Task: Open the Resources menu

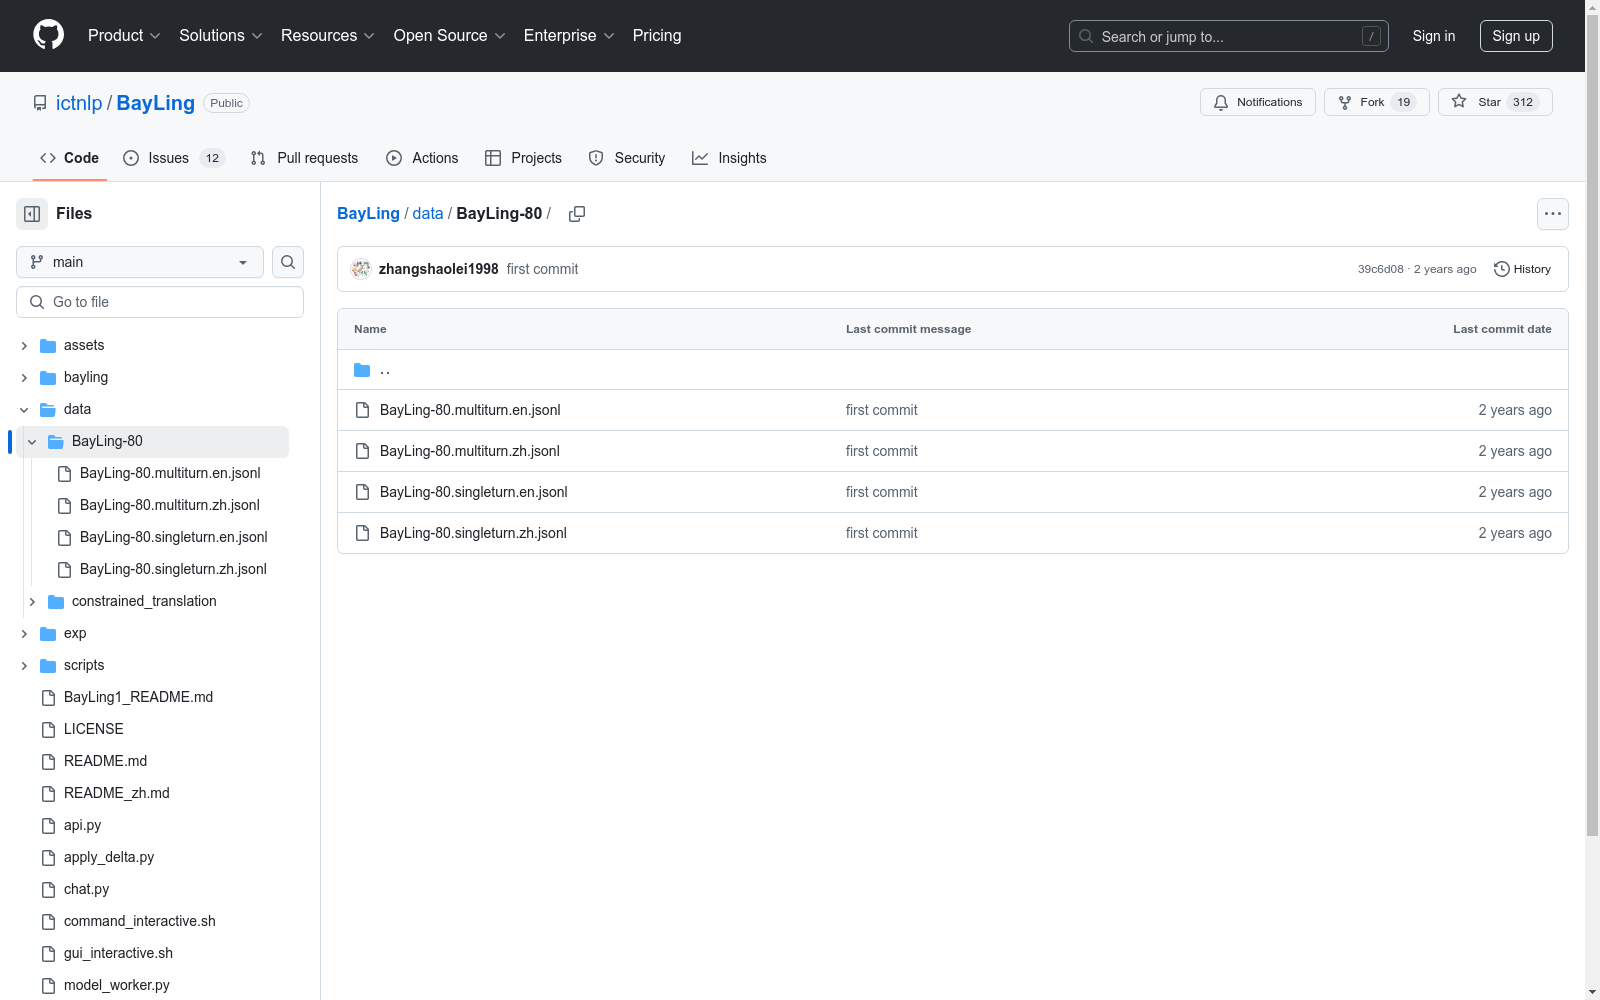Action: click(x=328, y=35)
